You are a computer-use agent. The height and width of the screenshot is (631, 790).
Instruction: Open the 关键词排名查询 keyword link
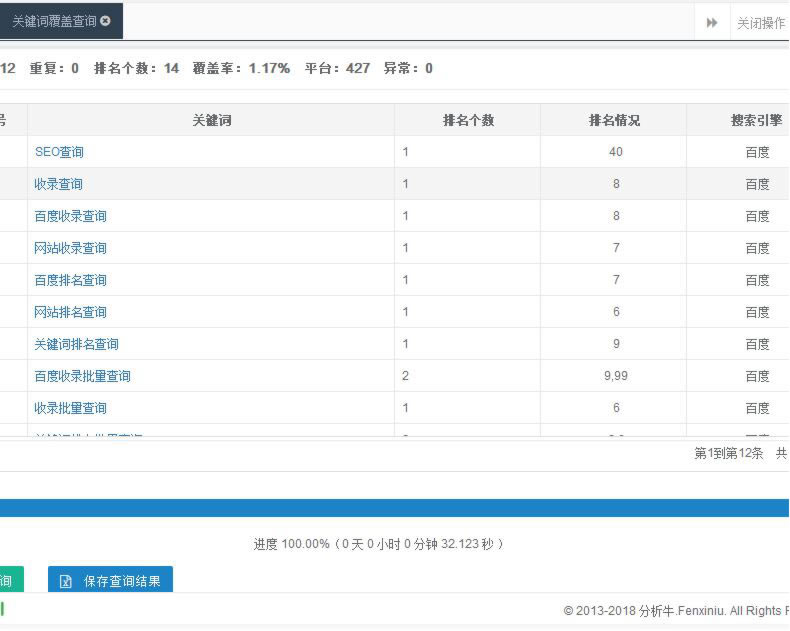[76, 344]
